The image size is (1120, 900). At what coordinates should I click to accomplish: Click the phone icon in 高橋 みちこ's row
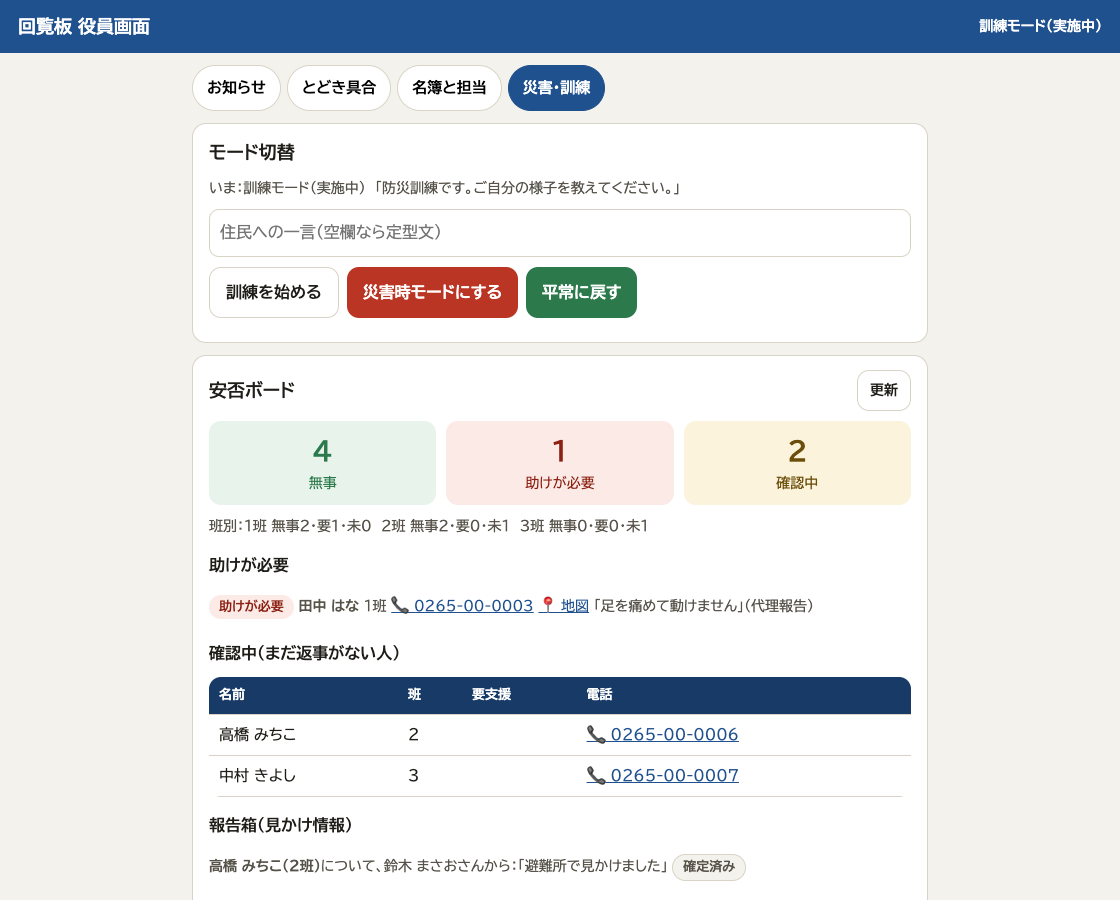596,734
